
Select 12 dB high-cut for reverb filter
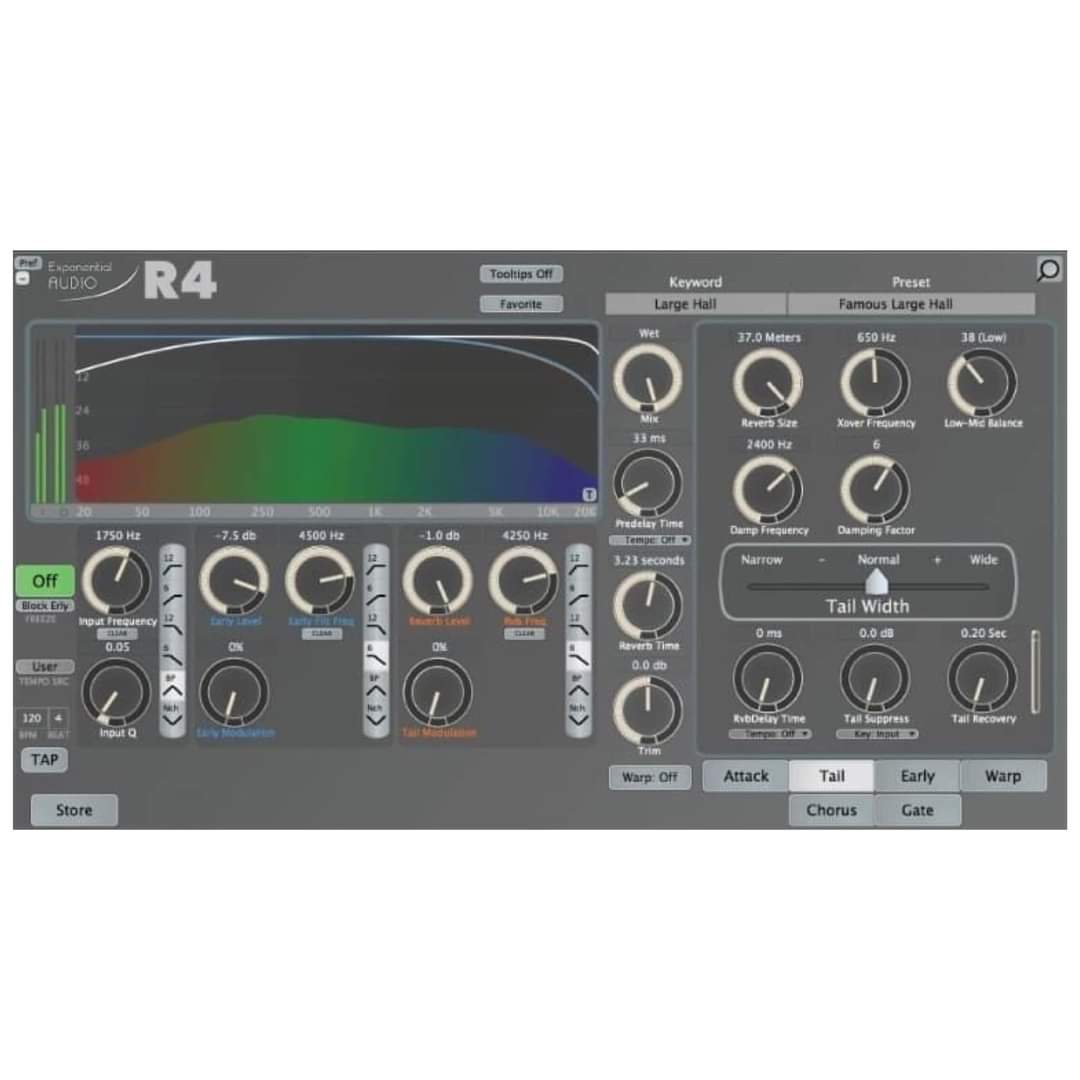pos(578,625)
